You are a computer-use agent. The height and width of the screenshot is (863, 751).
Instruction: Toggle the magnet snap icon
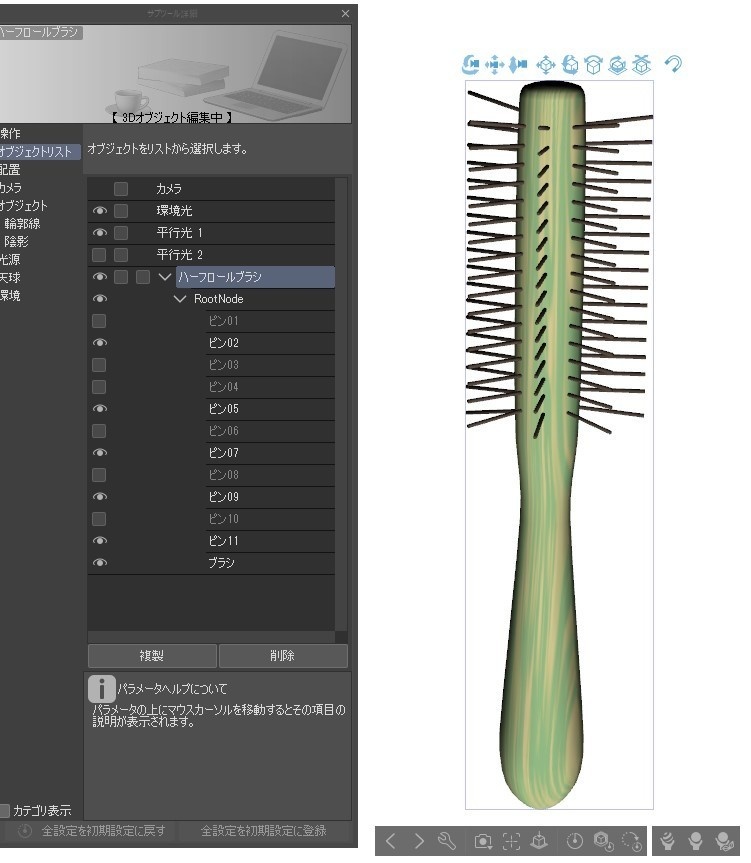click(x=673, y=64)
